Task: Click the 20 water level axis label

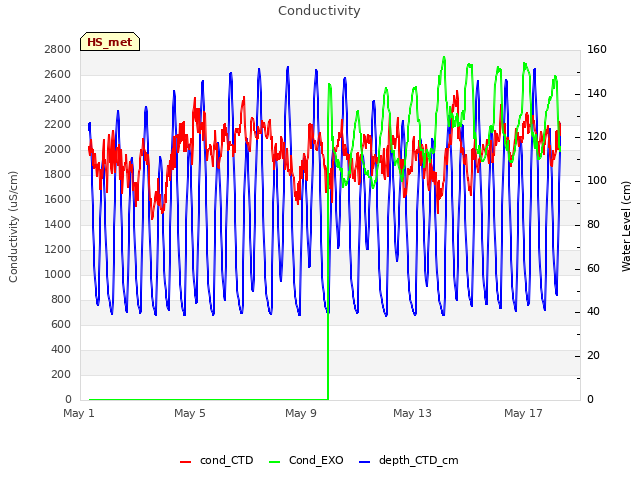Action: 593,356
